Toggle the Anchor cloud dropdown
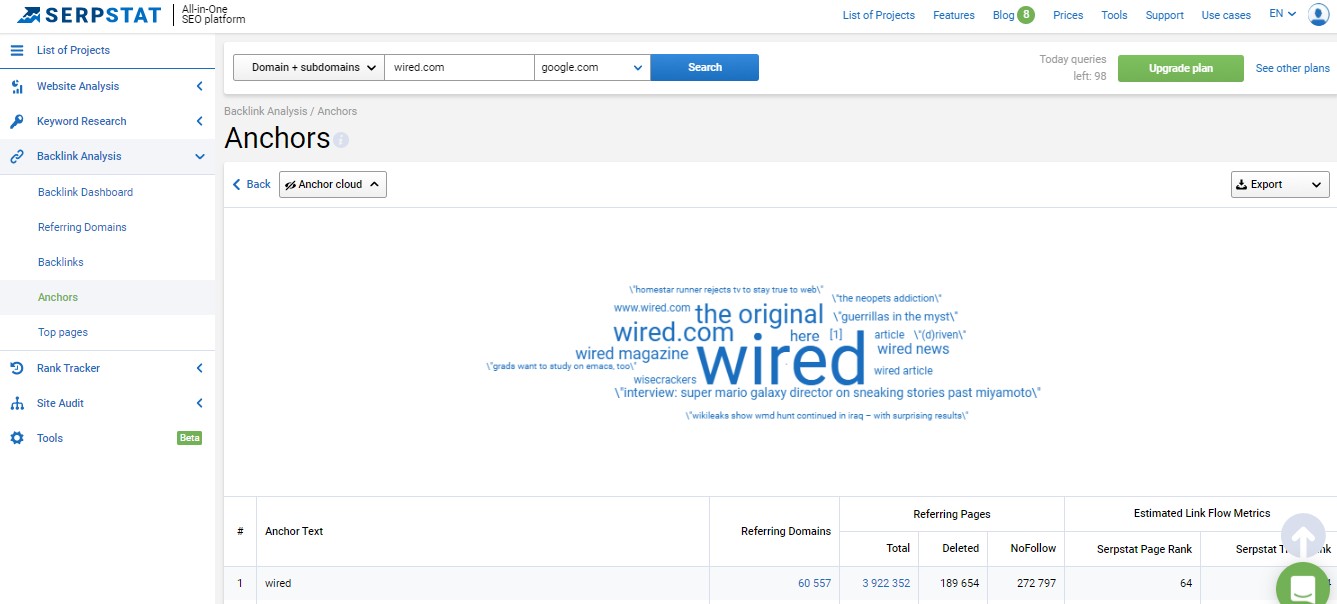The height and width of the screenshot is (604, 1337). (333, 184)
